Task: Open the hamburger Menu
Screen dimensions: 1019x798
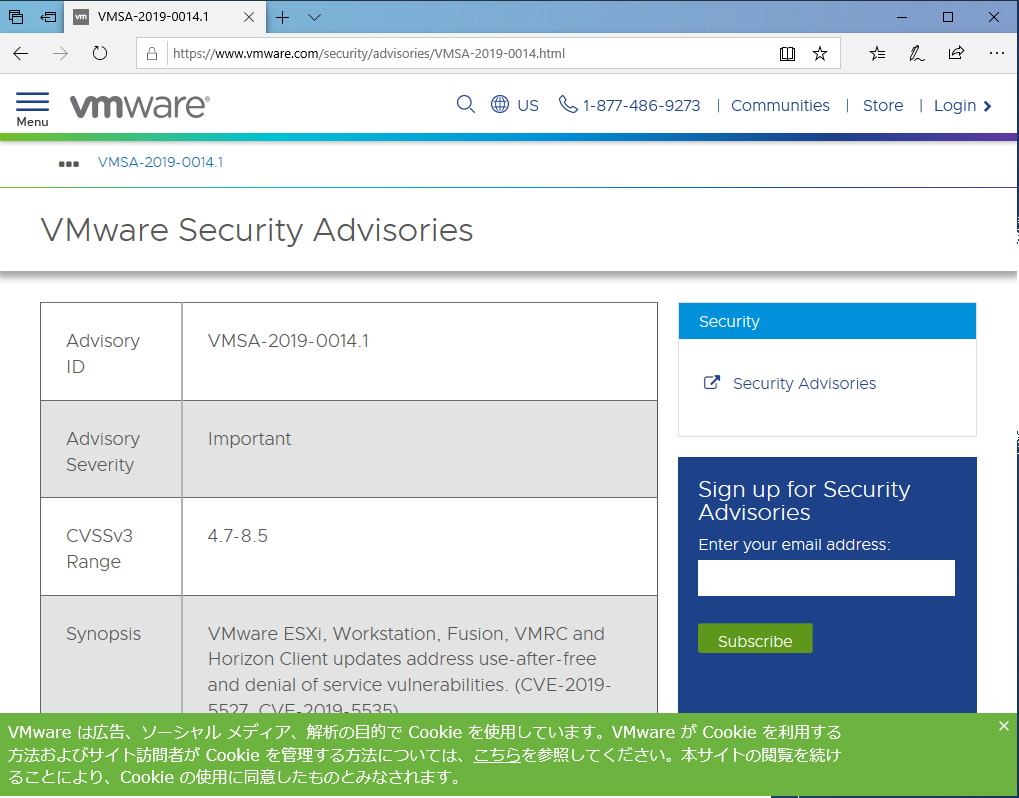Action: [x=32, y=106]
